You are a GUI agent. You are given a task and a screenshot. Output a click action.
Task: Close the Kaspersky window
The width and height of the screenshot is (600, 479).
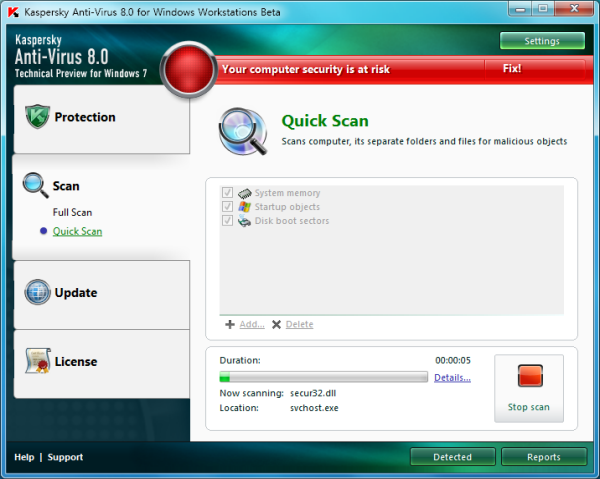(574, 9)
